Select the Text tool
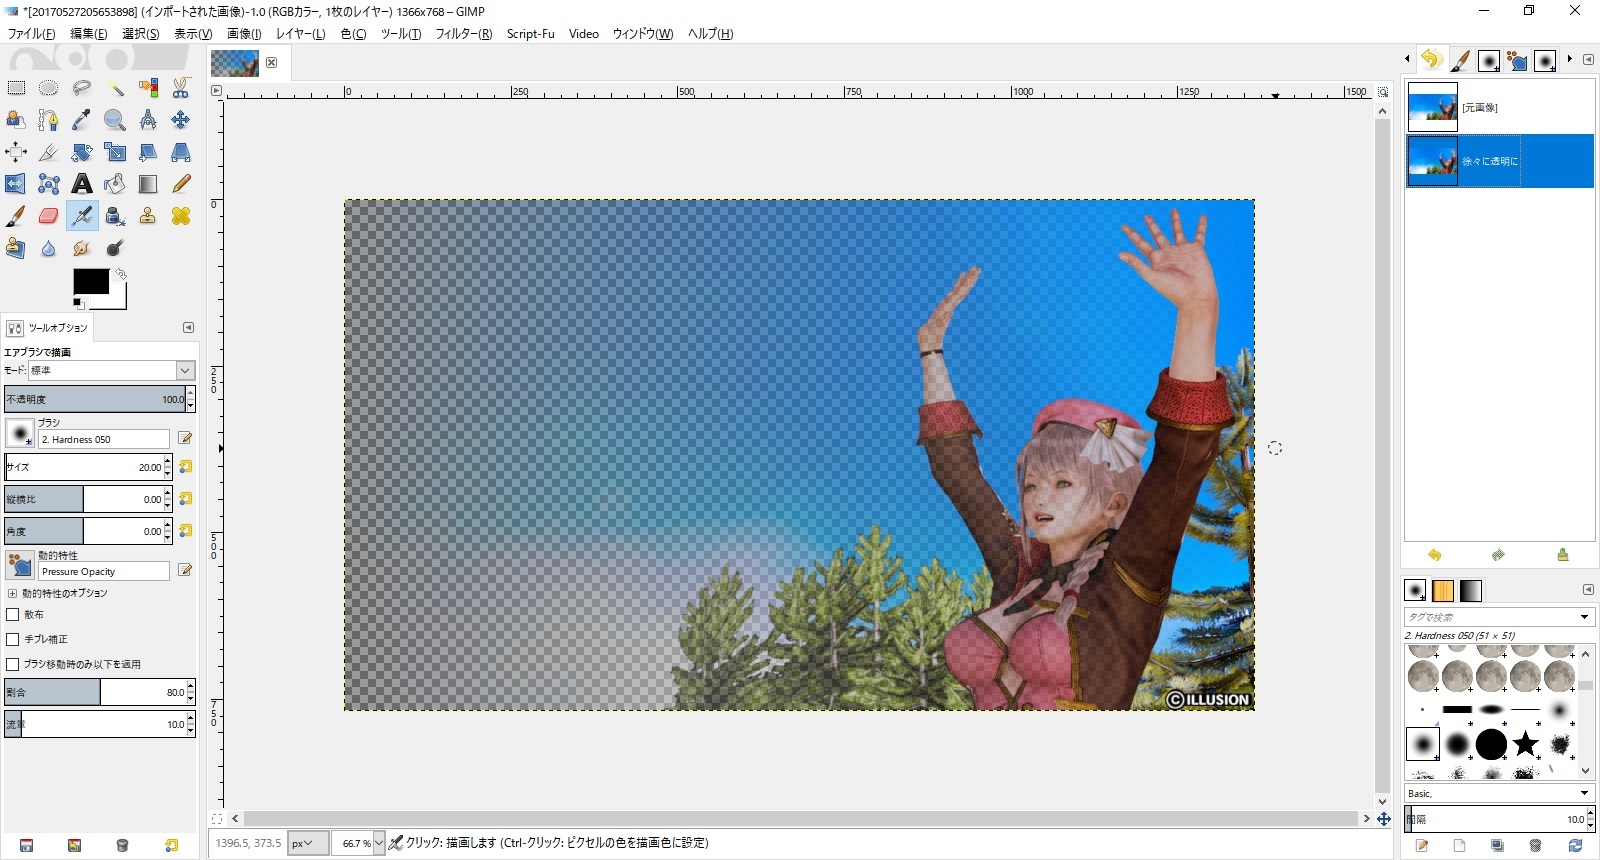The image size is (1600, 860). click(82, 184)
